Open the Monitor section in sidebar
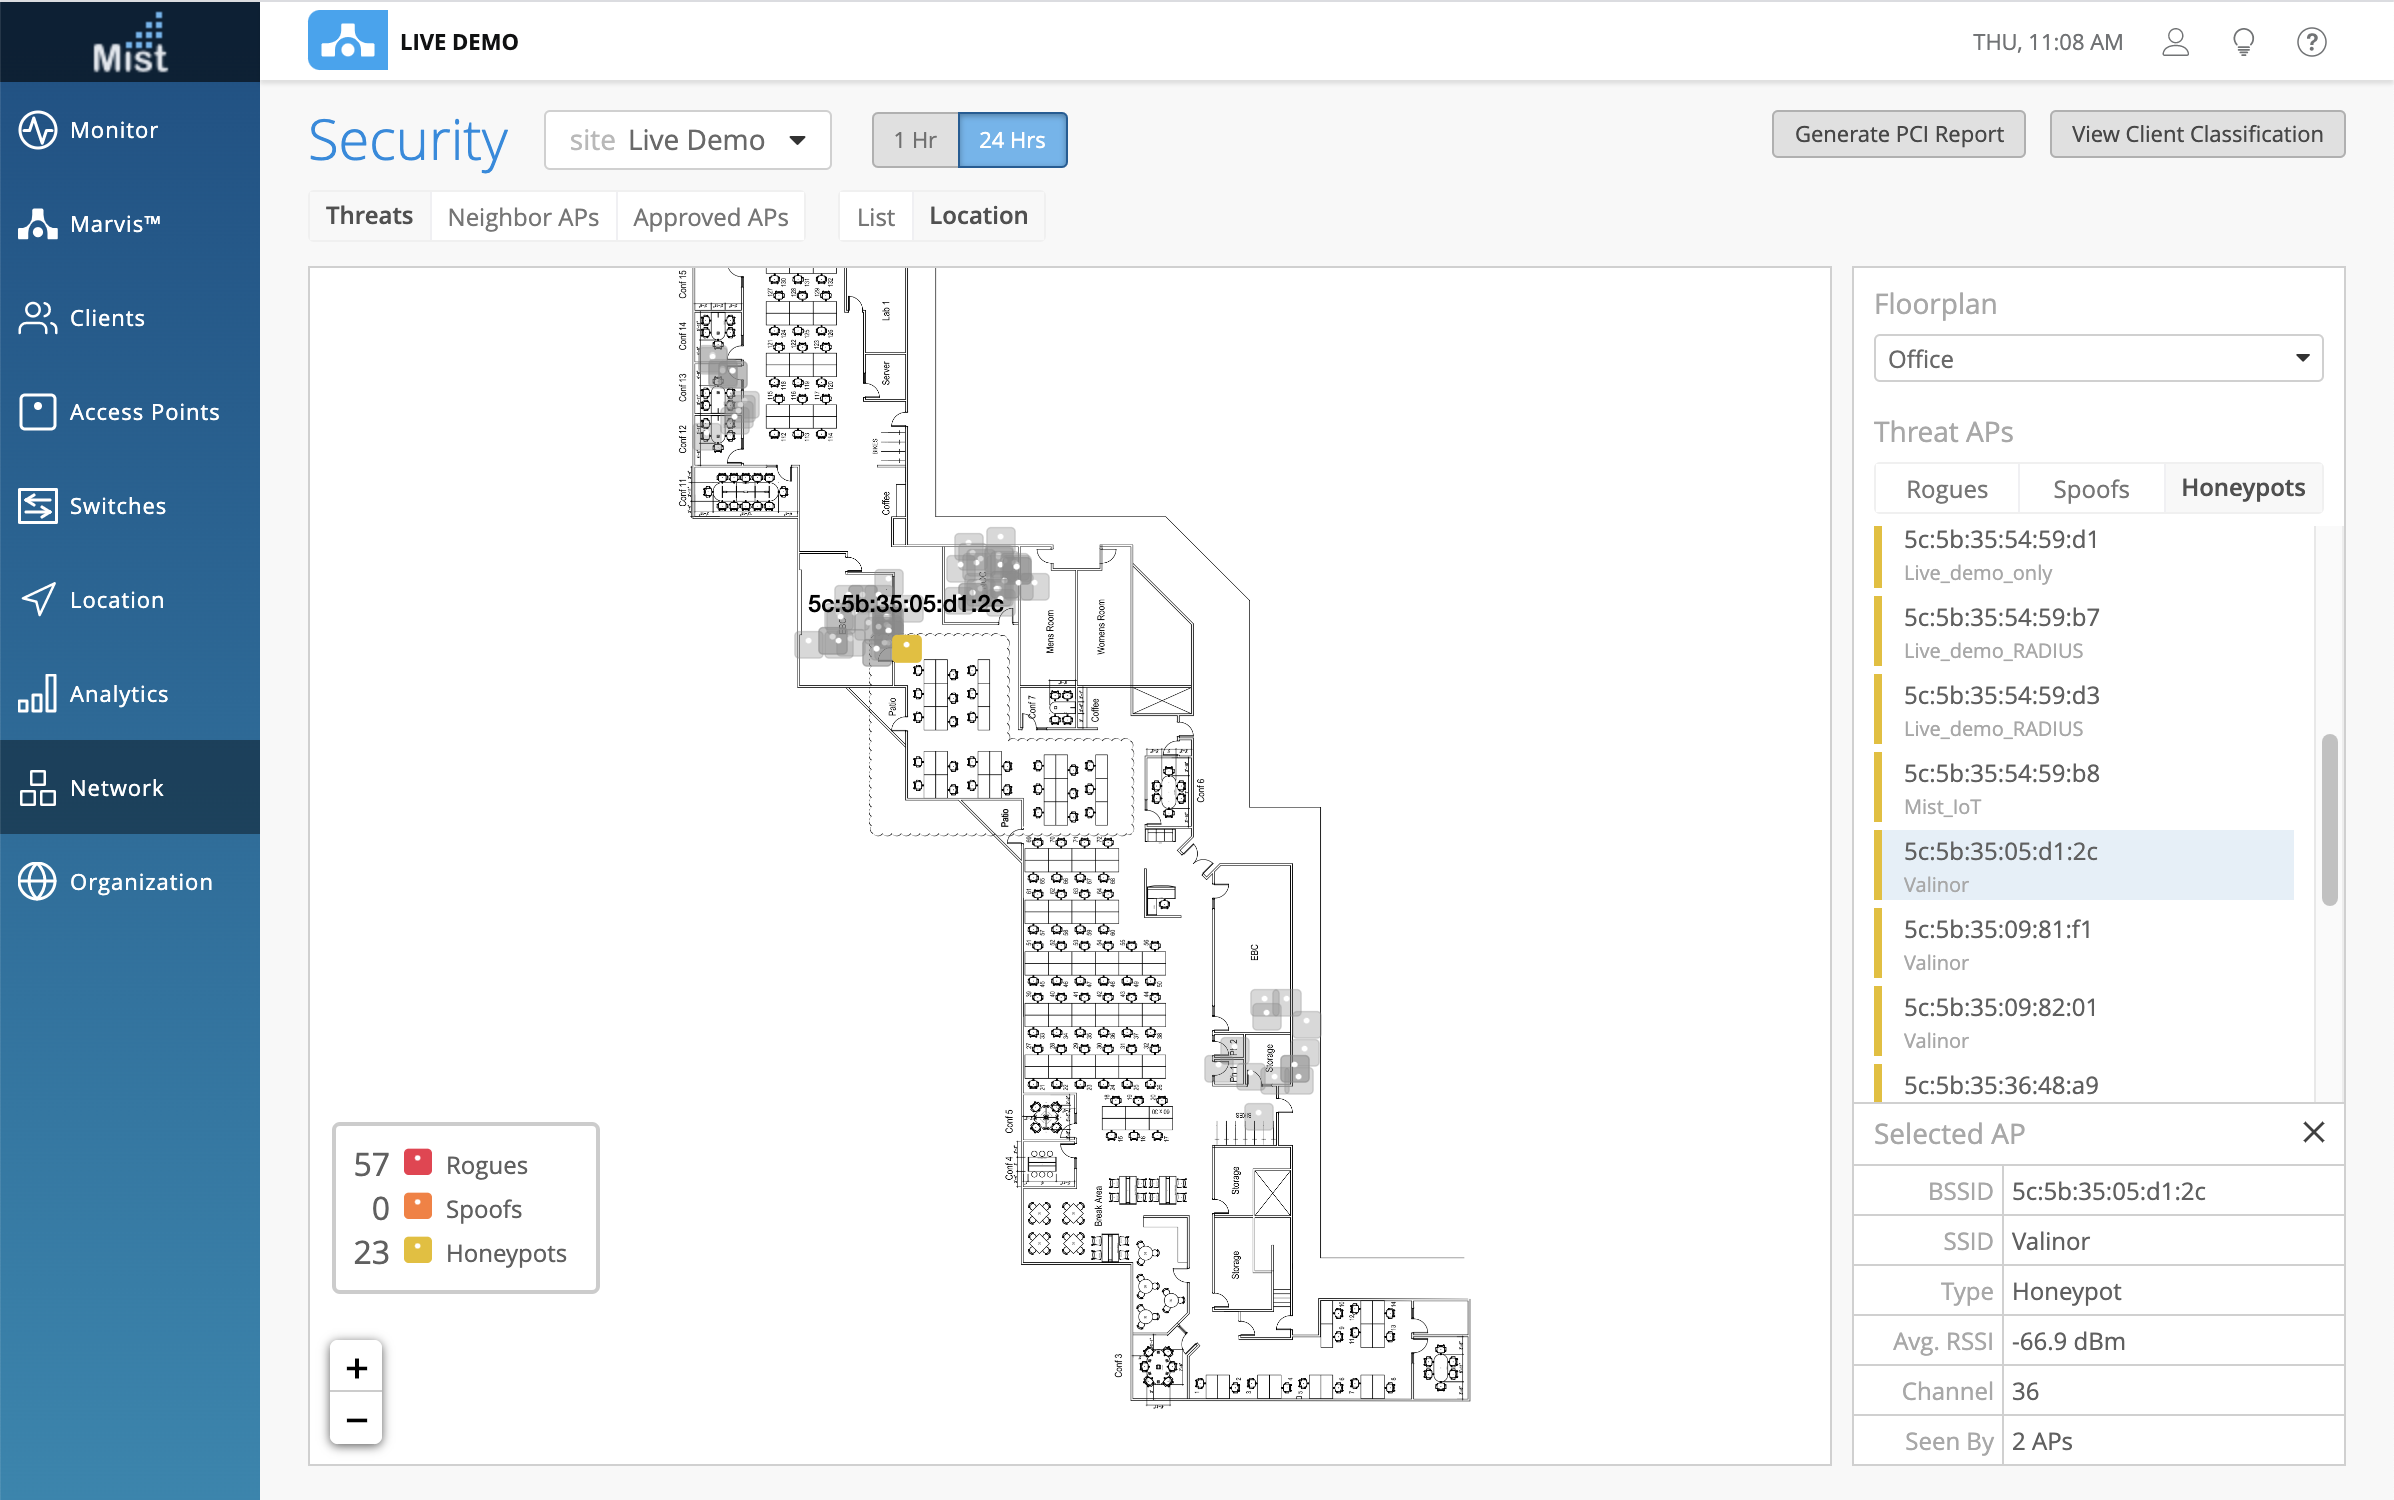 pos(114,130)
